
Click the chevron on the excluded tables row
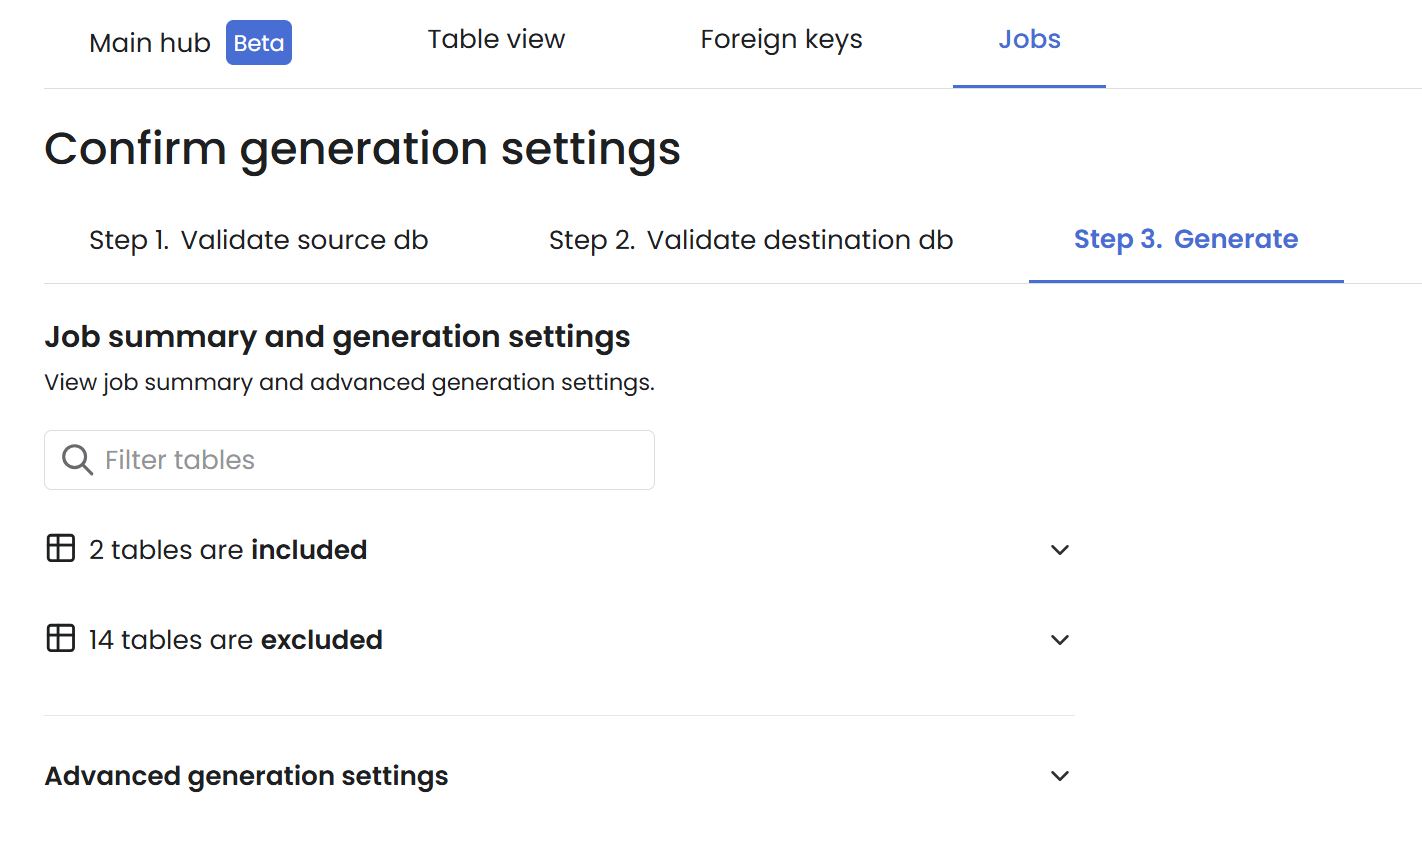(1060, 639)
